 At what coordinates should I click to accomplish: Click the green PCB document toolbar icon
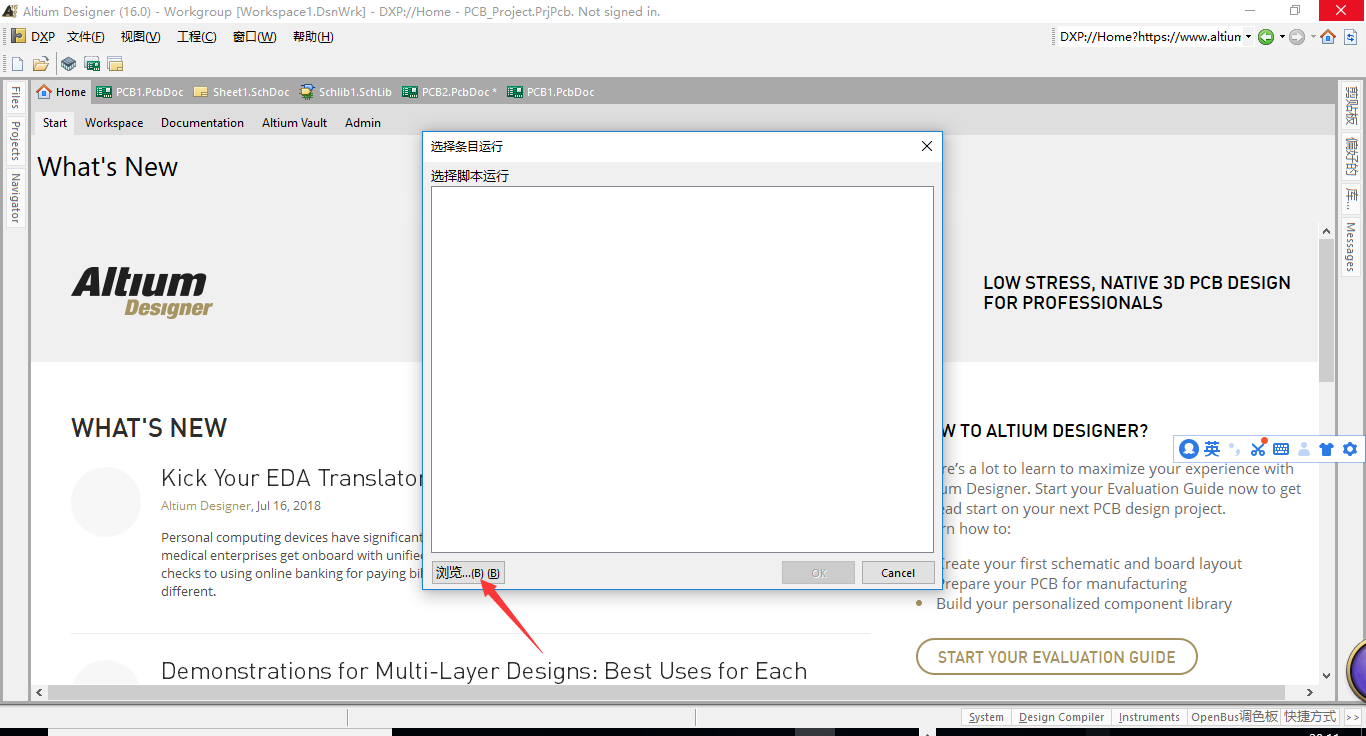tap(92, 64)
